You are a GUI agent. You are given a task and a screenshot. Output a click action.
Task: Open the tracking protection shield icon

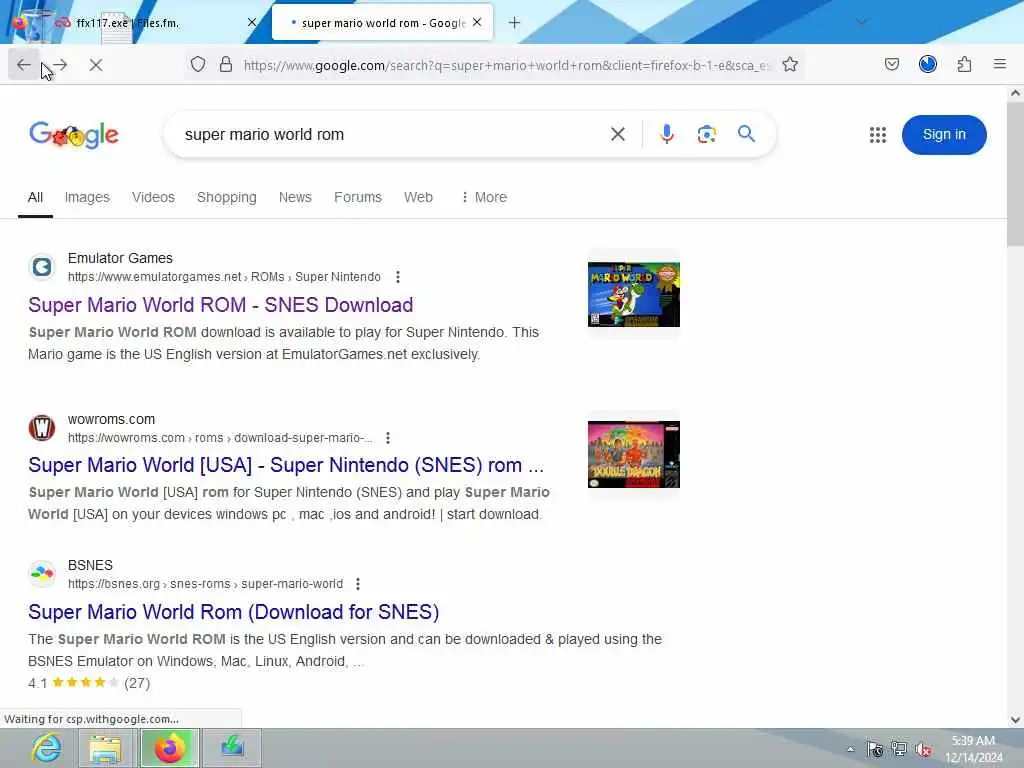point(198,64)
